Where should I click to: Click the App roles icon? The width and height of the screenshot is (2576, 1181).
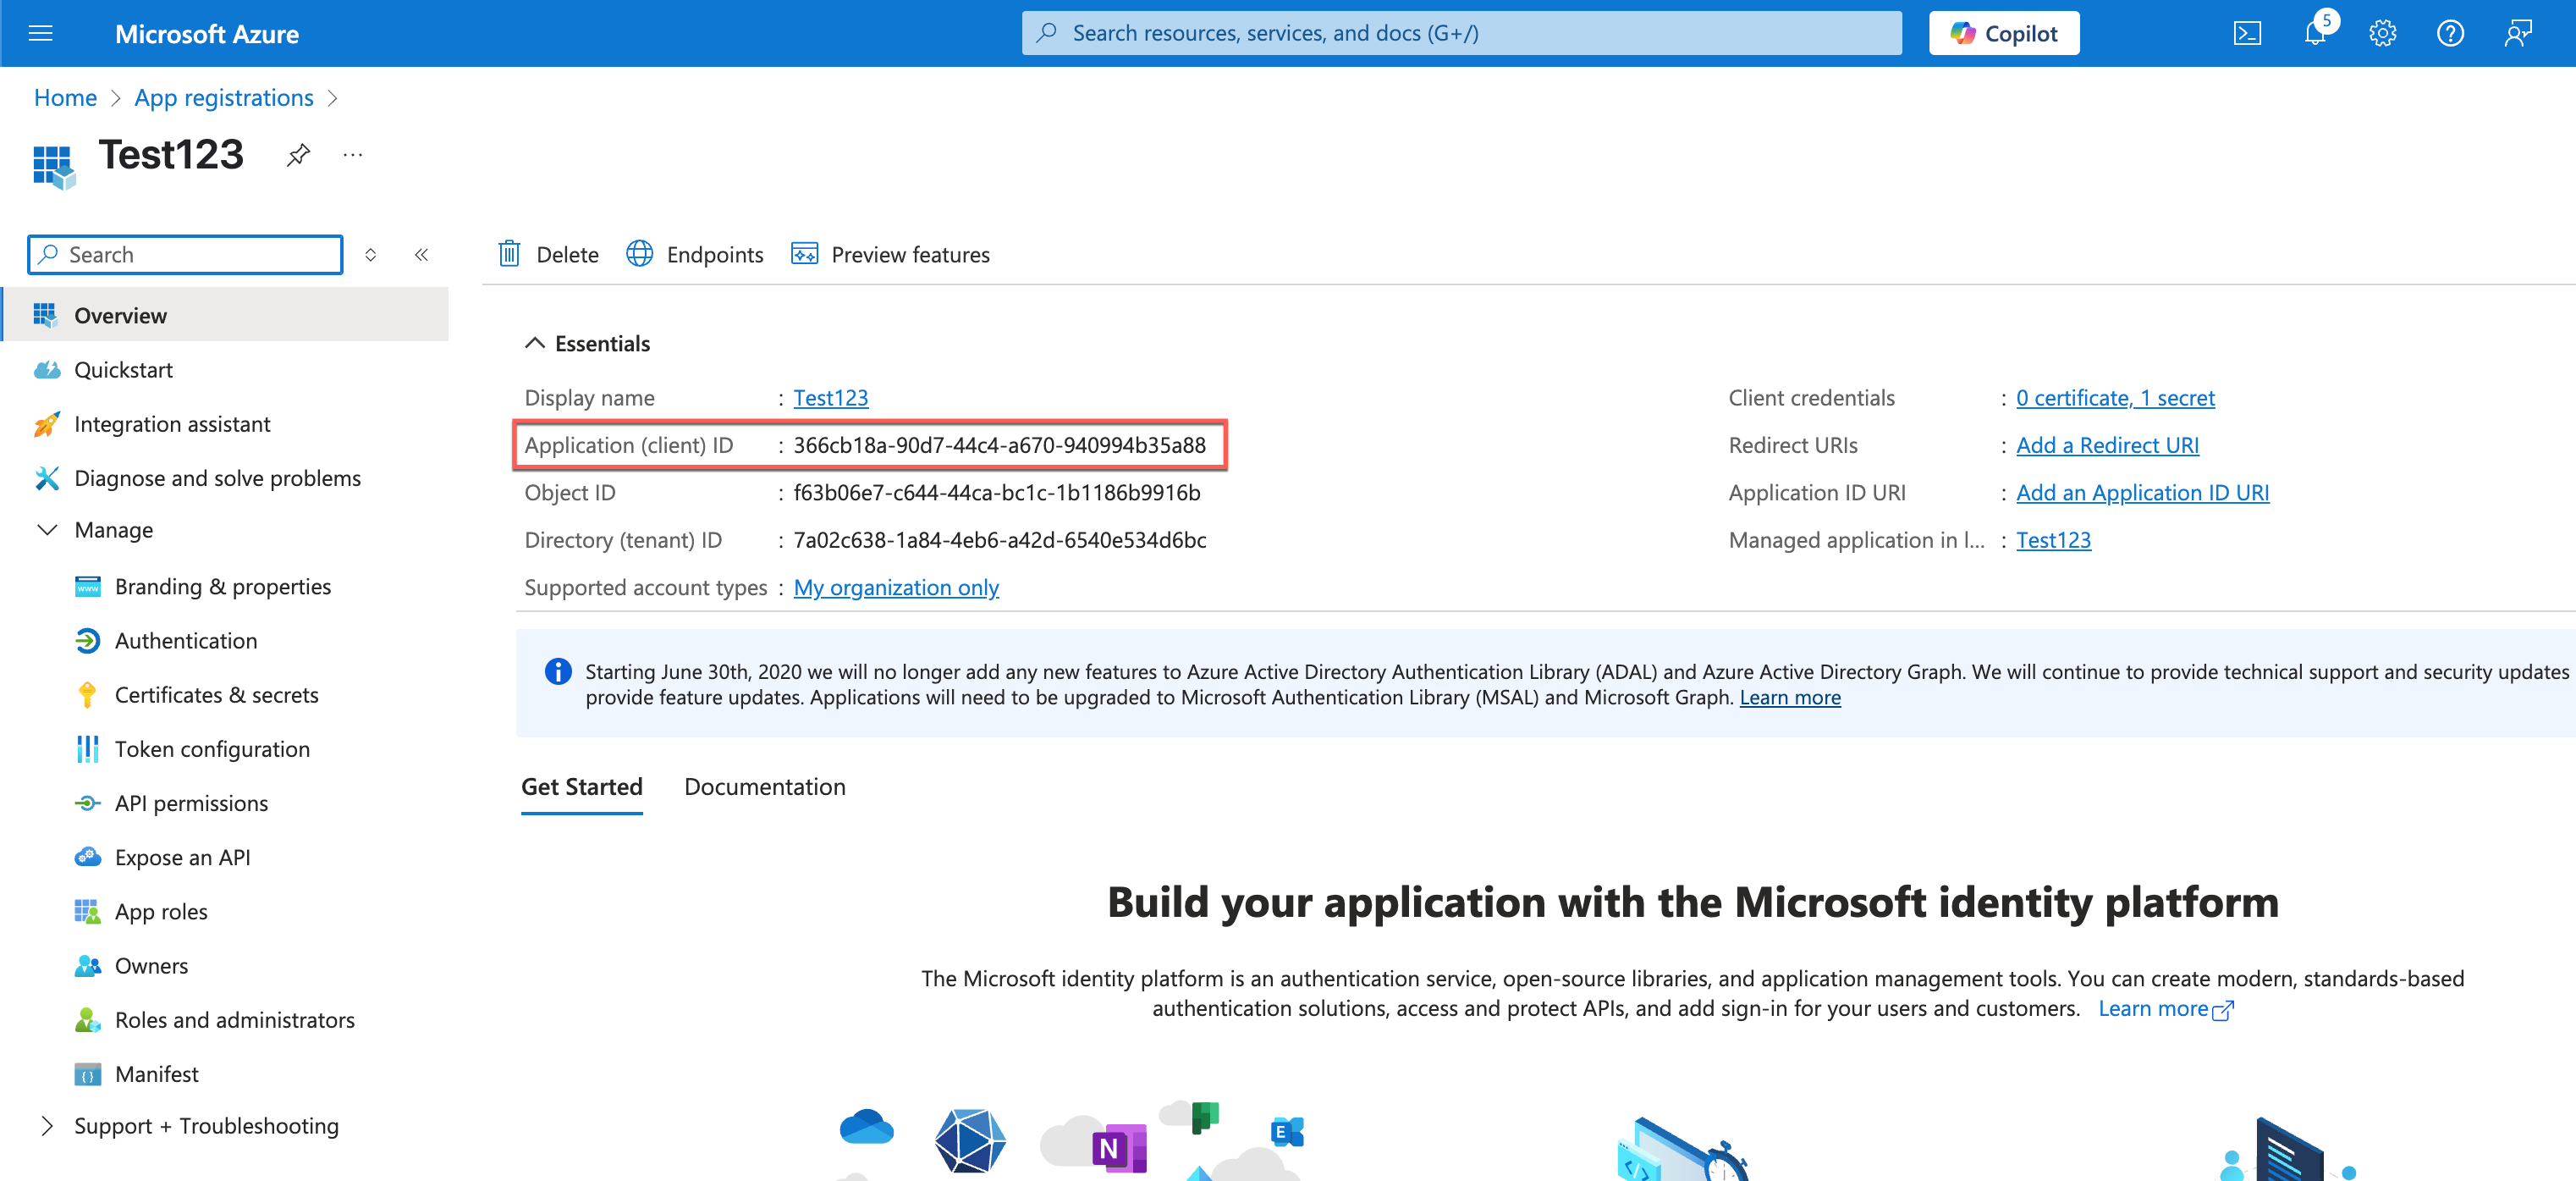[x=87, y=911]
